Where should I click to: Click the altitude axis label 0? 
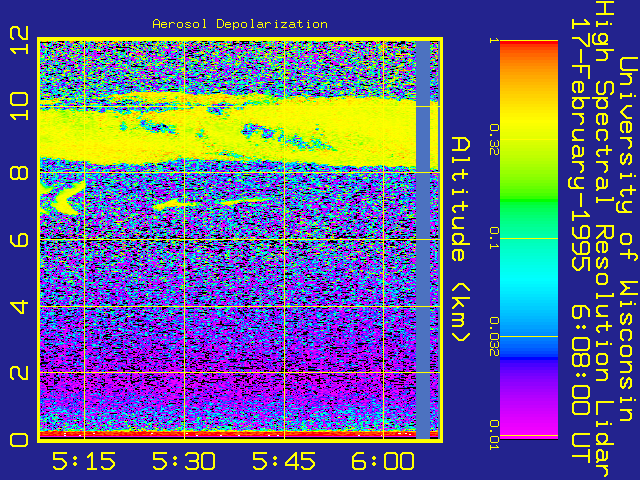(x=20, y=440)
